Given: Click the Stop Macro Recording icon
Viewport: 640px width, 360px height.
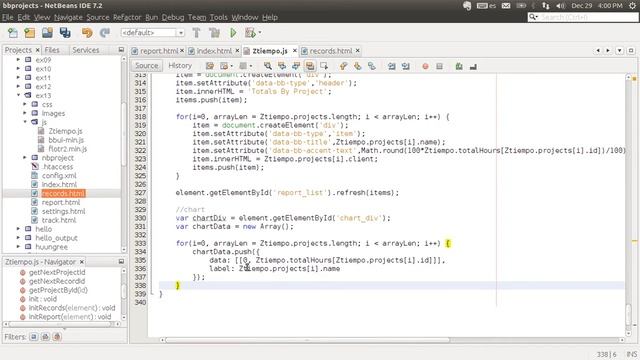Looking at the screenshot, I should coord(439,66).
